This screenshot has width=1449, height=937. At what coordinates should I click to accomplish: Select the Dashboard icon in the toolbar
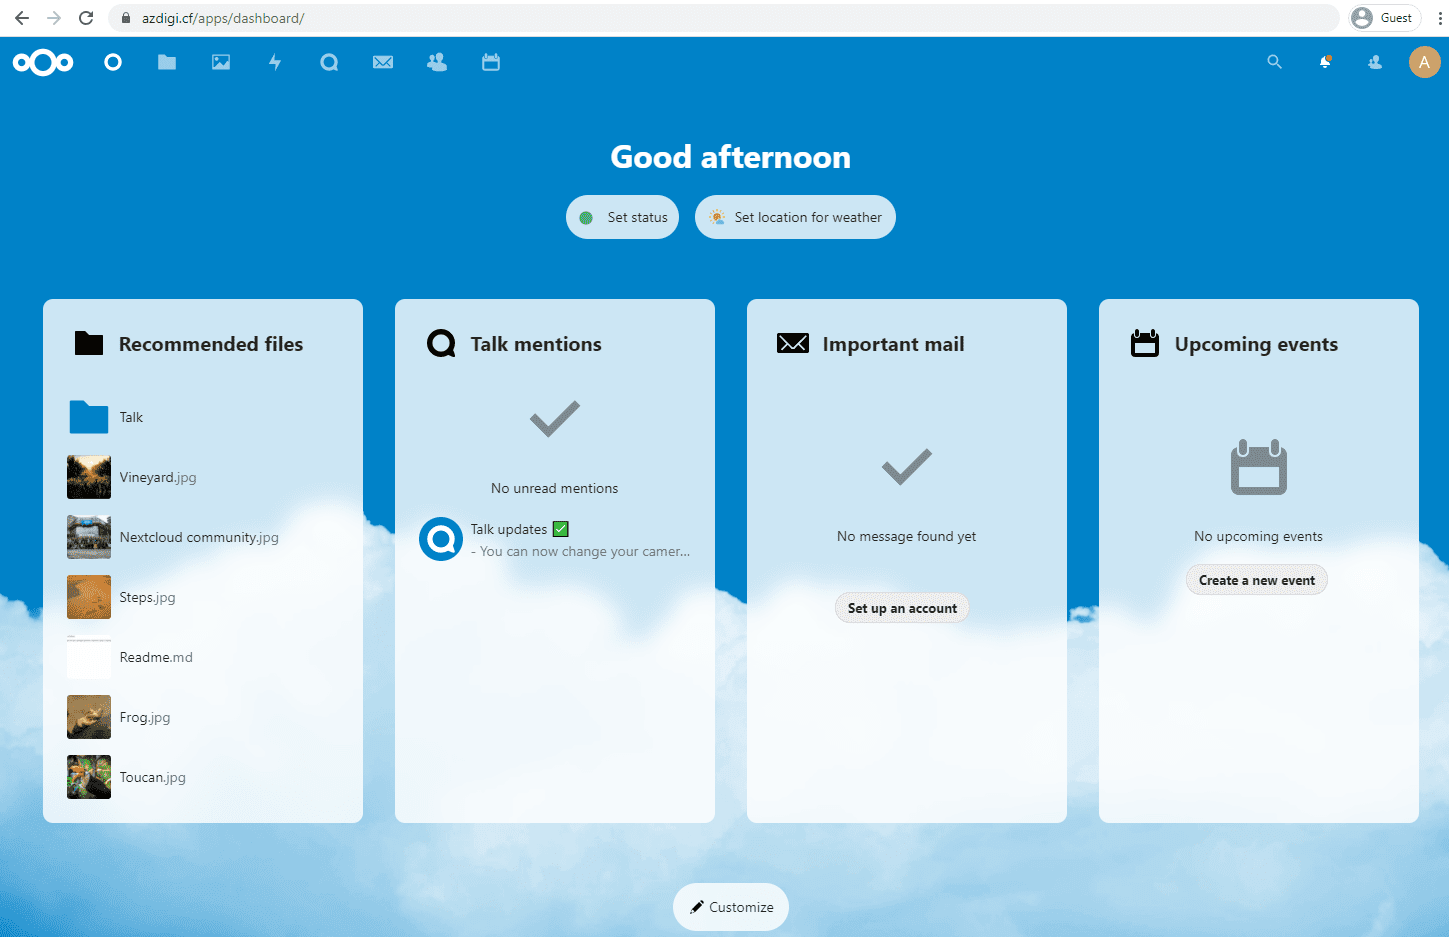113,62
